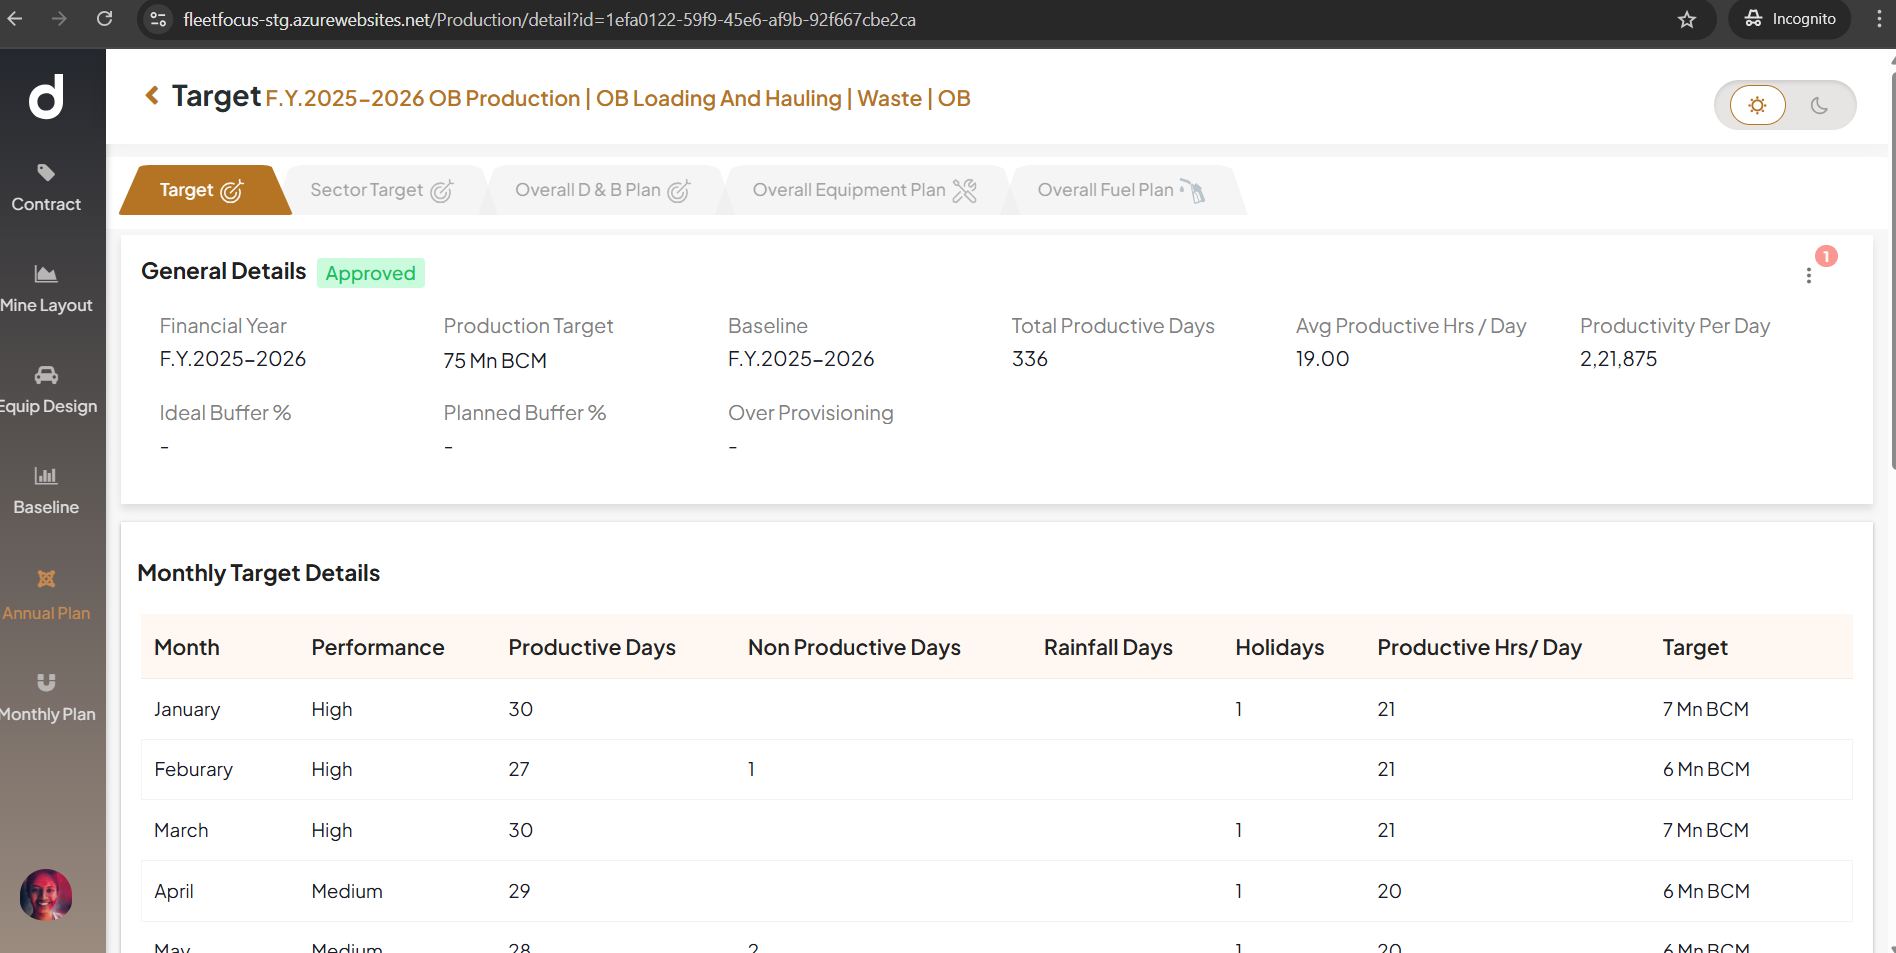Open the user profile avatar
This screenshot has width=1896, height=953.
pos(46,894)
